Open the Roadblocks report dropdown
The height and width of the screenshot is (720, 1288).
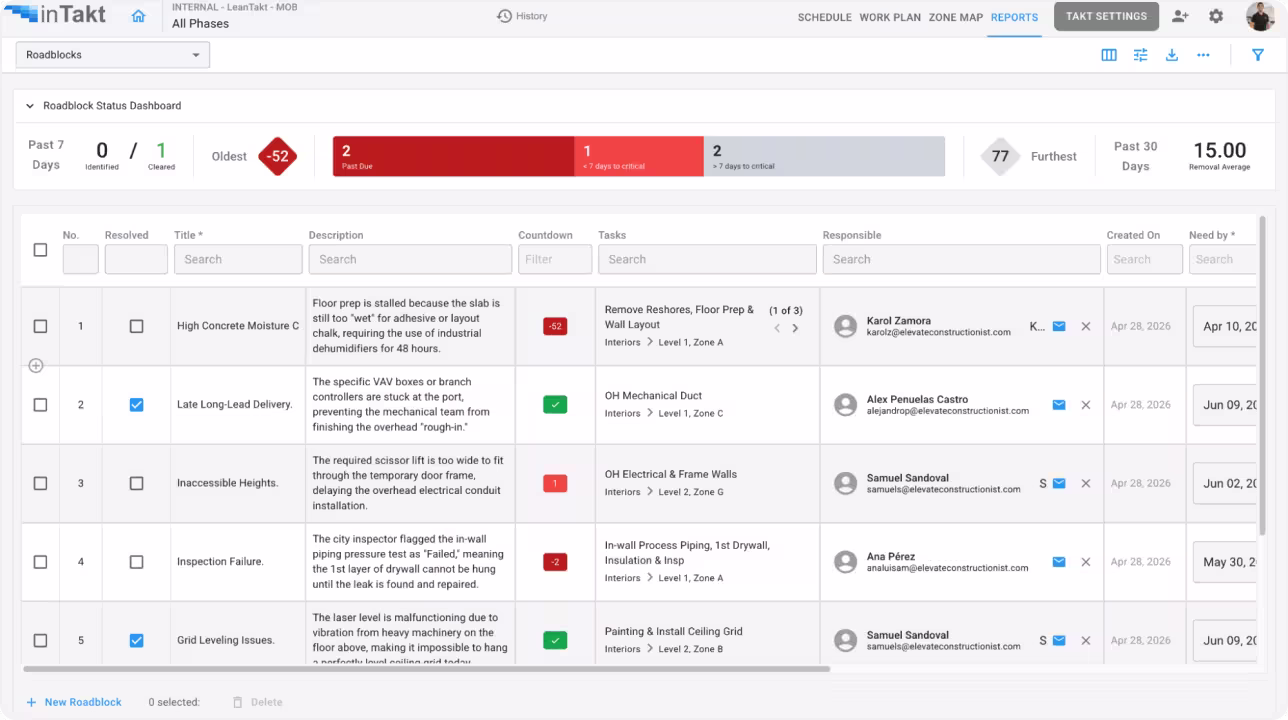[x=113, y=55]
